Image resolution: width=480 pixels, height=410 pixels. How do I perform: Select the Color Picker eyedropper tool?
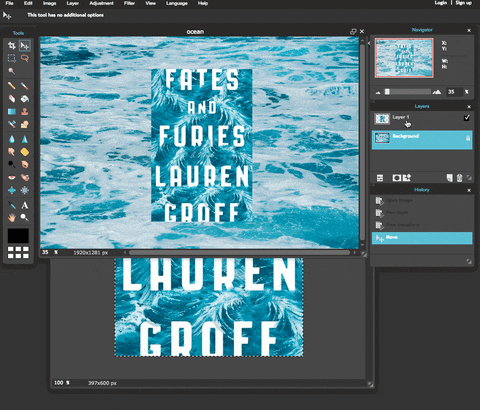(x=12, y=205)
